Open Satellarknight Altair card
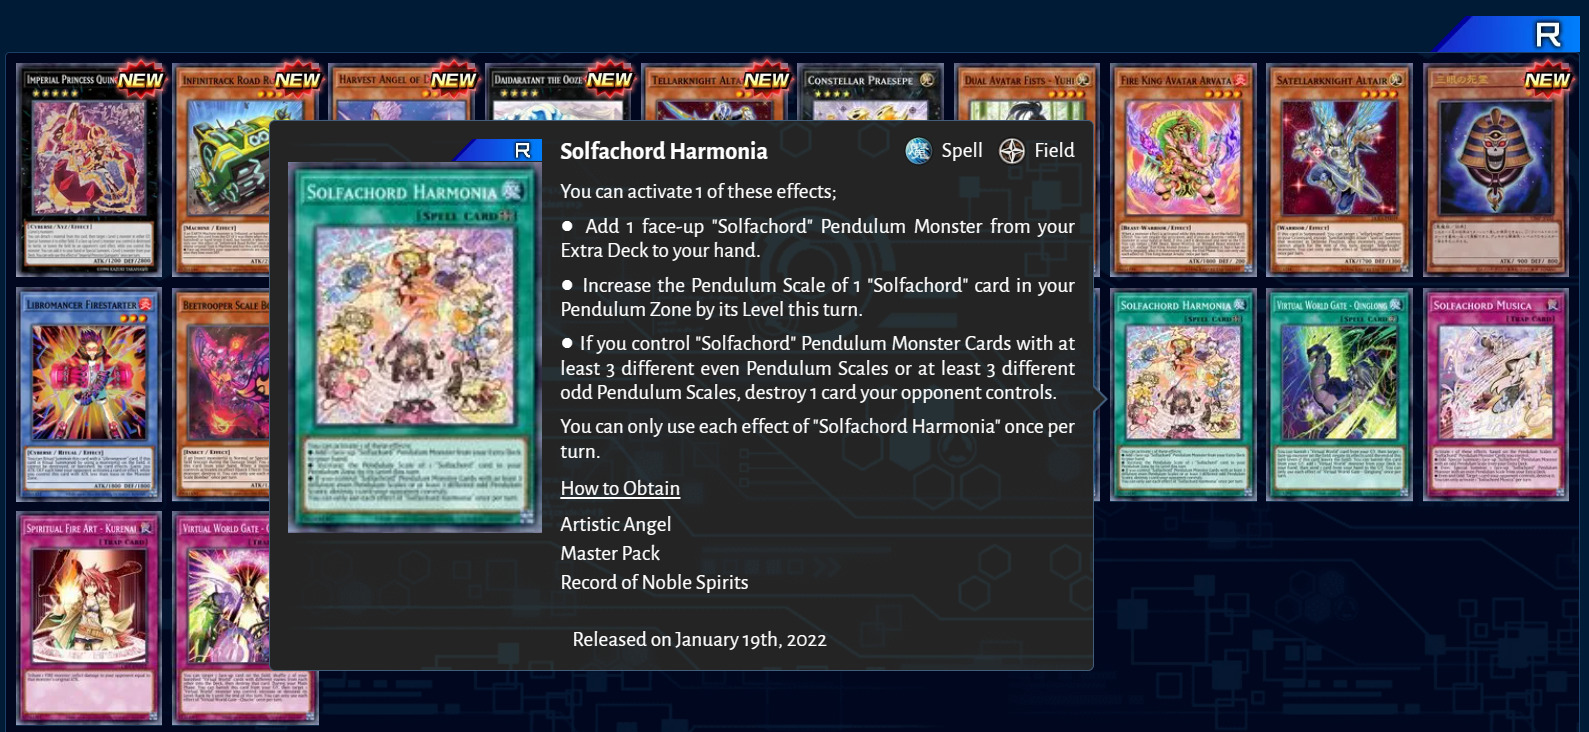1589x732 pixels. 1339,170
